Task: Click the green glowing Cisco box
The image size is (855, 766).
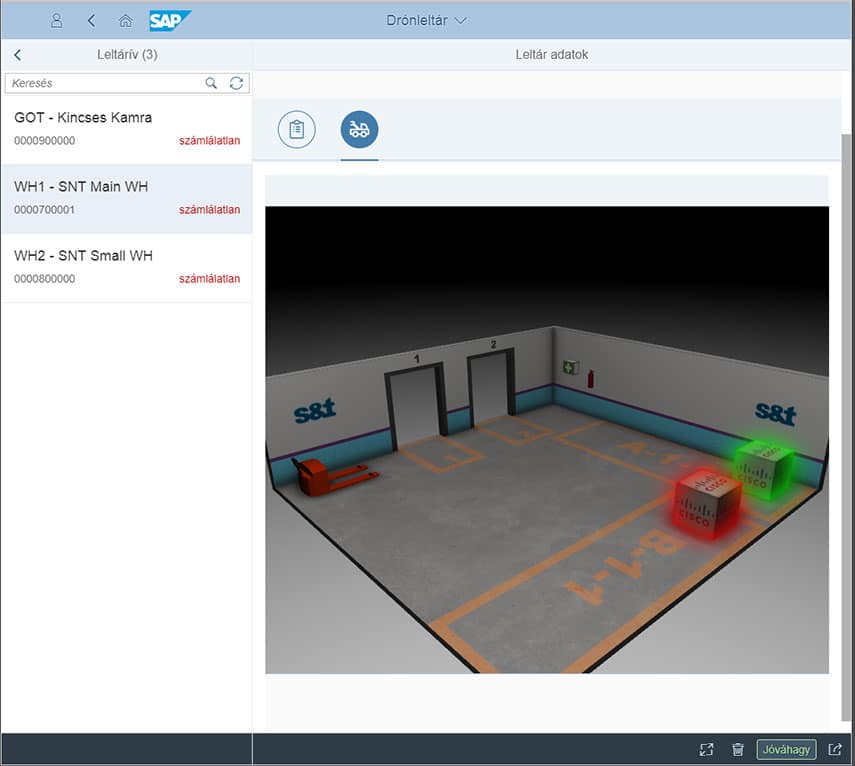Action: 764,463
